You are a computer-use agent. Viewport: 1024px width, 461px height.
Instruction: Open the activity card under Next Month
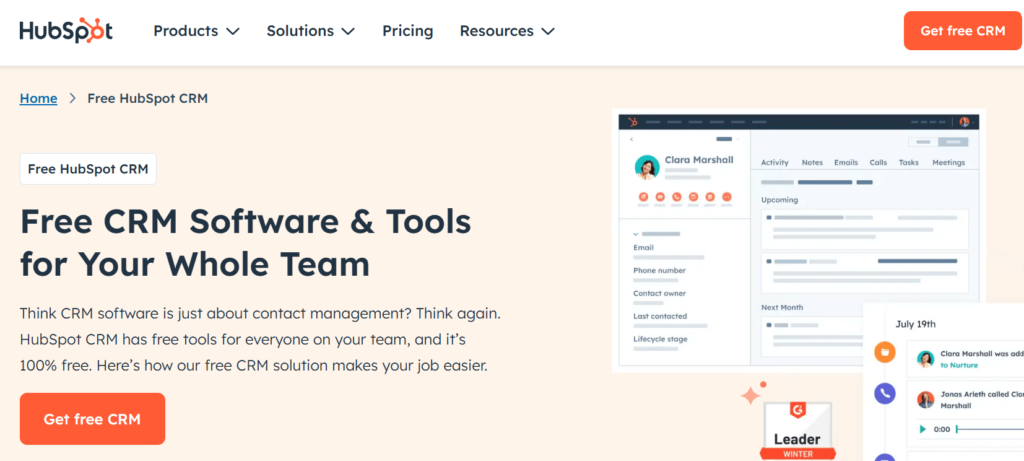(x=812, y=336)
